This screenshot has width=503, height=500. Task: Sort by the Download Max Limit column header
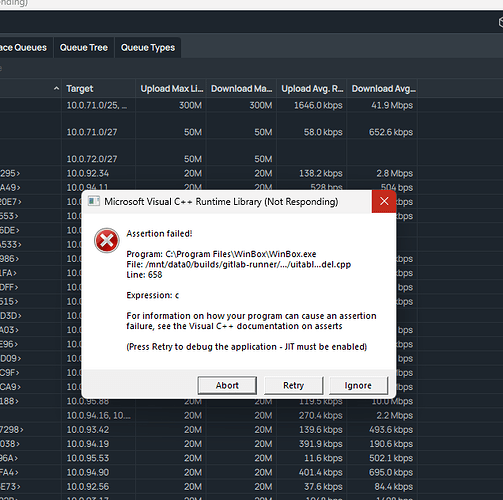coord(242,89)
